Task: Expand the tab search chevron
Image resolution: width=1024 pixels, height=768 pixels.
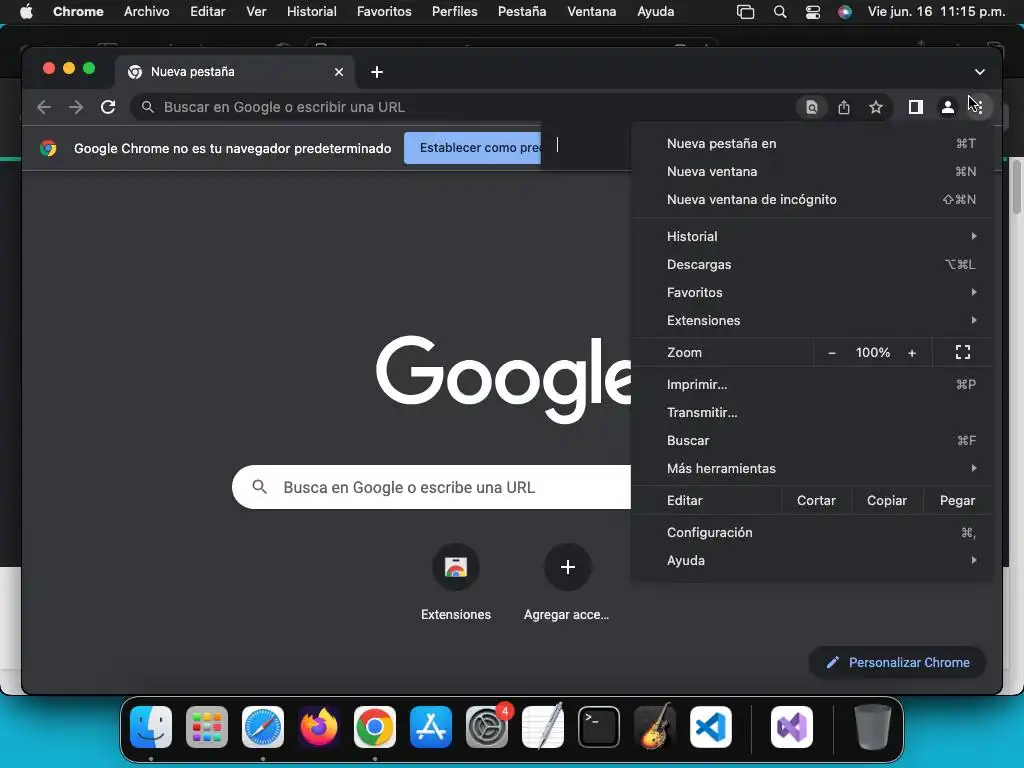Action: [x=980, y=72]
